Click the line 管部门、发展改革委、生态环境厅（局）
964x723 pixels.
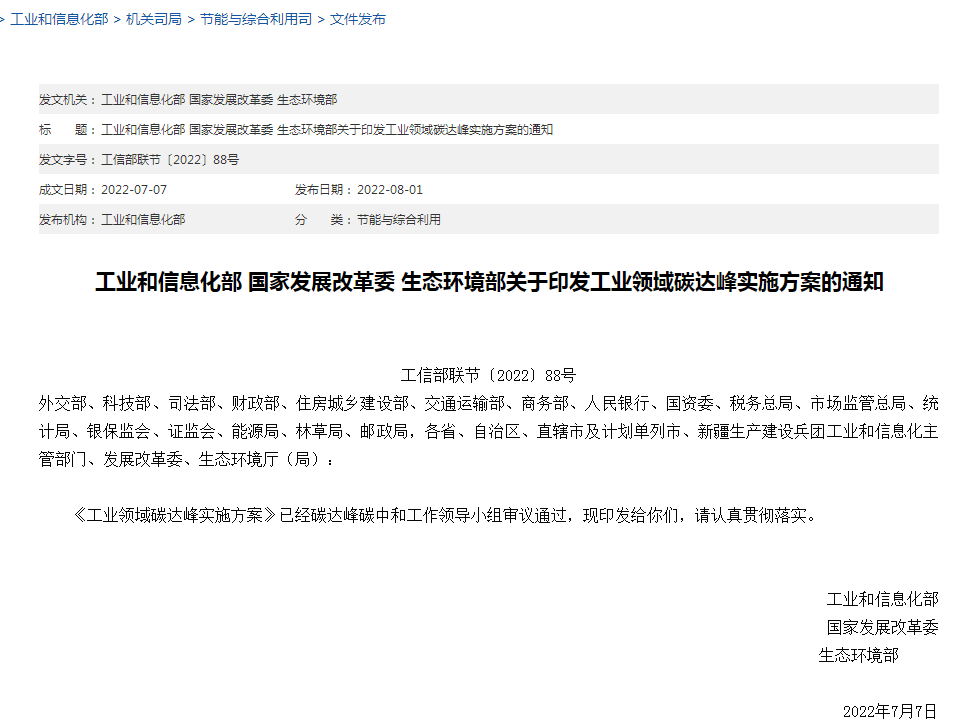tap(186, 460)
